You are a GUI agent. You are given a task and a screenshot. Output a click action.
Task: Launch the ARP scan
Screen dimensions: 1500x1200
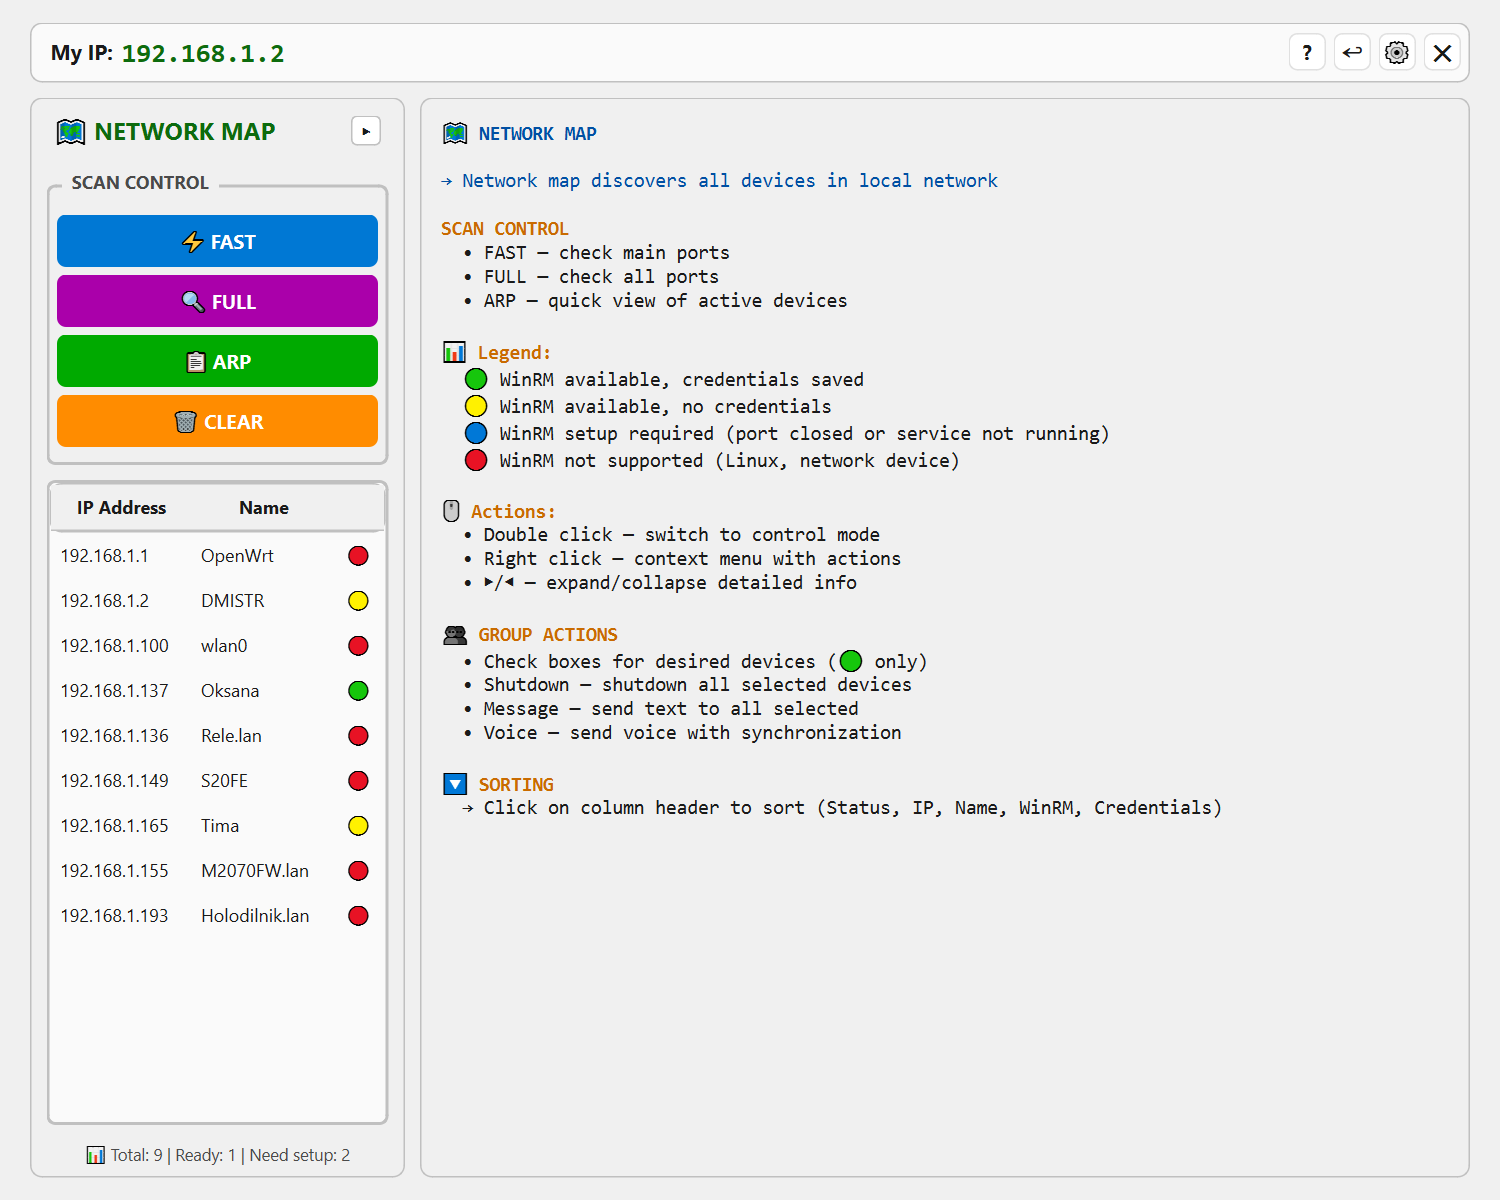(217, 361)
